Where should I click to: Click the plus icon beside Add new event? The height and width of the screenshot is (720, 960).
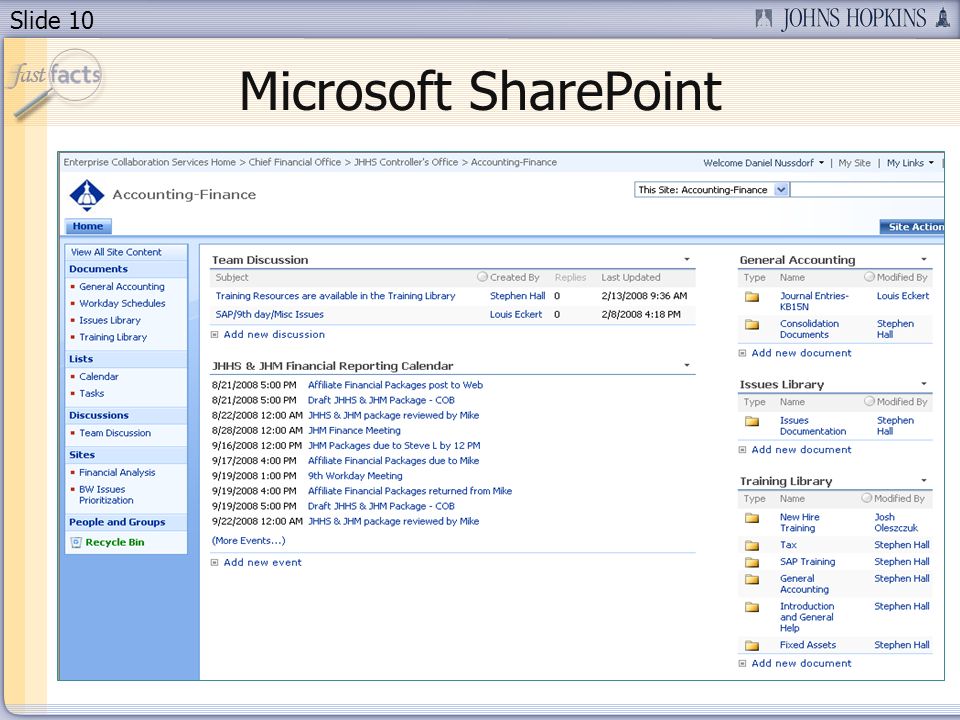[215, 563]
